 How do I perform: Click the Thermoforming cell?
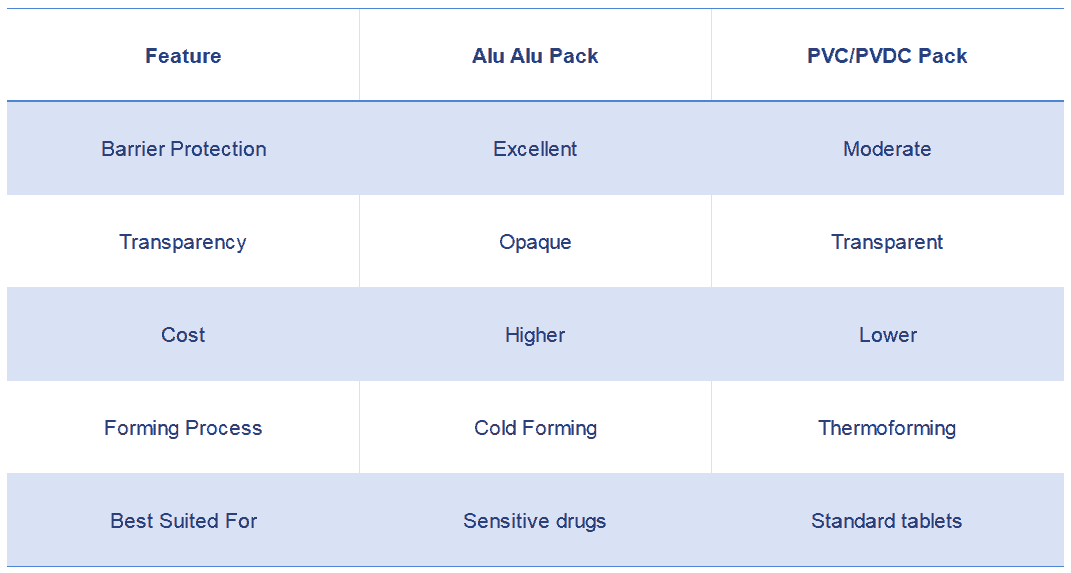point(887,428)
